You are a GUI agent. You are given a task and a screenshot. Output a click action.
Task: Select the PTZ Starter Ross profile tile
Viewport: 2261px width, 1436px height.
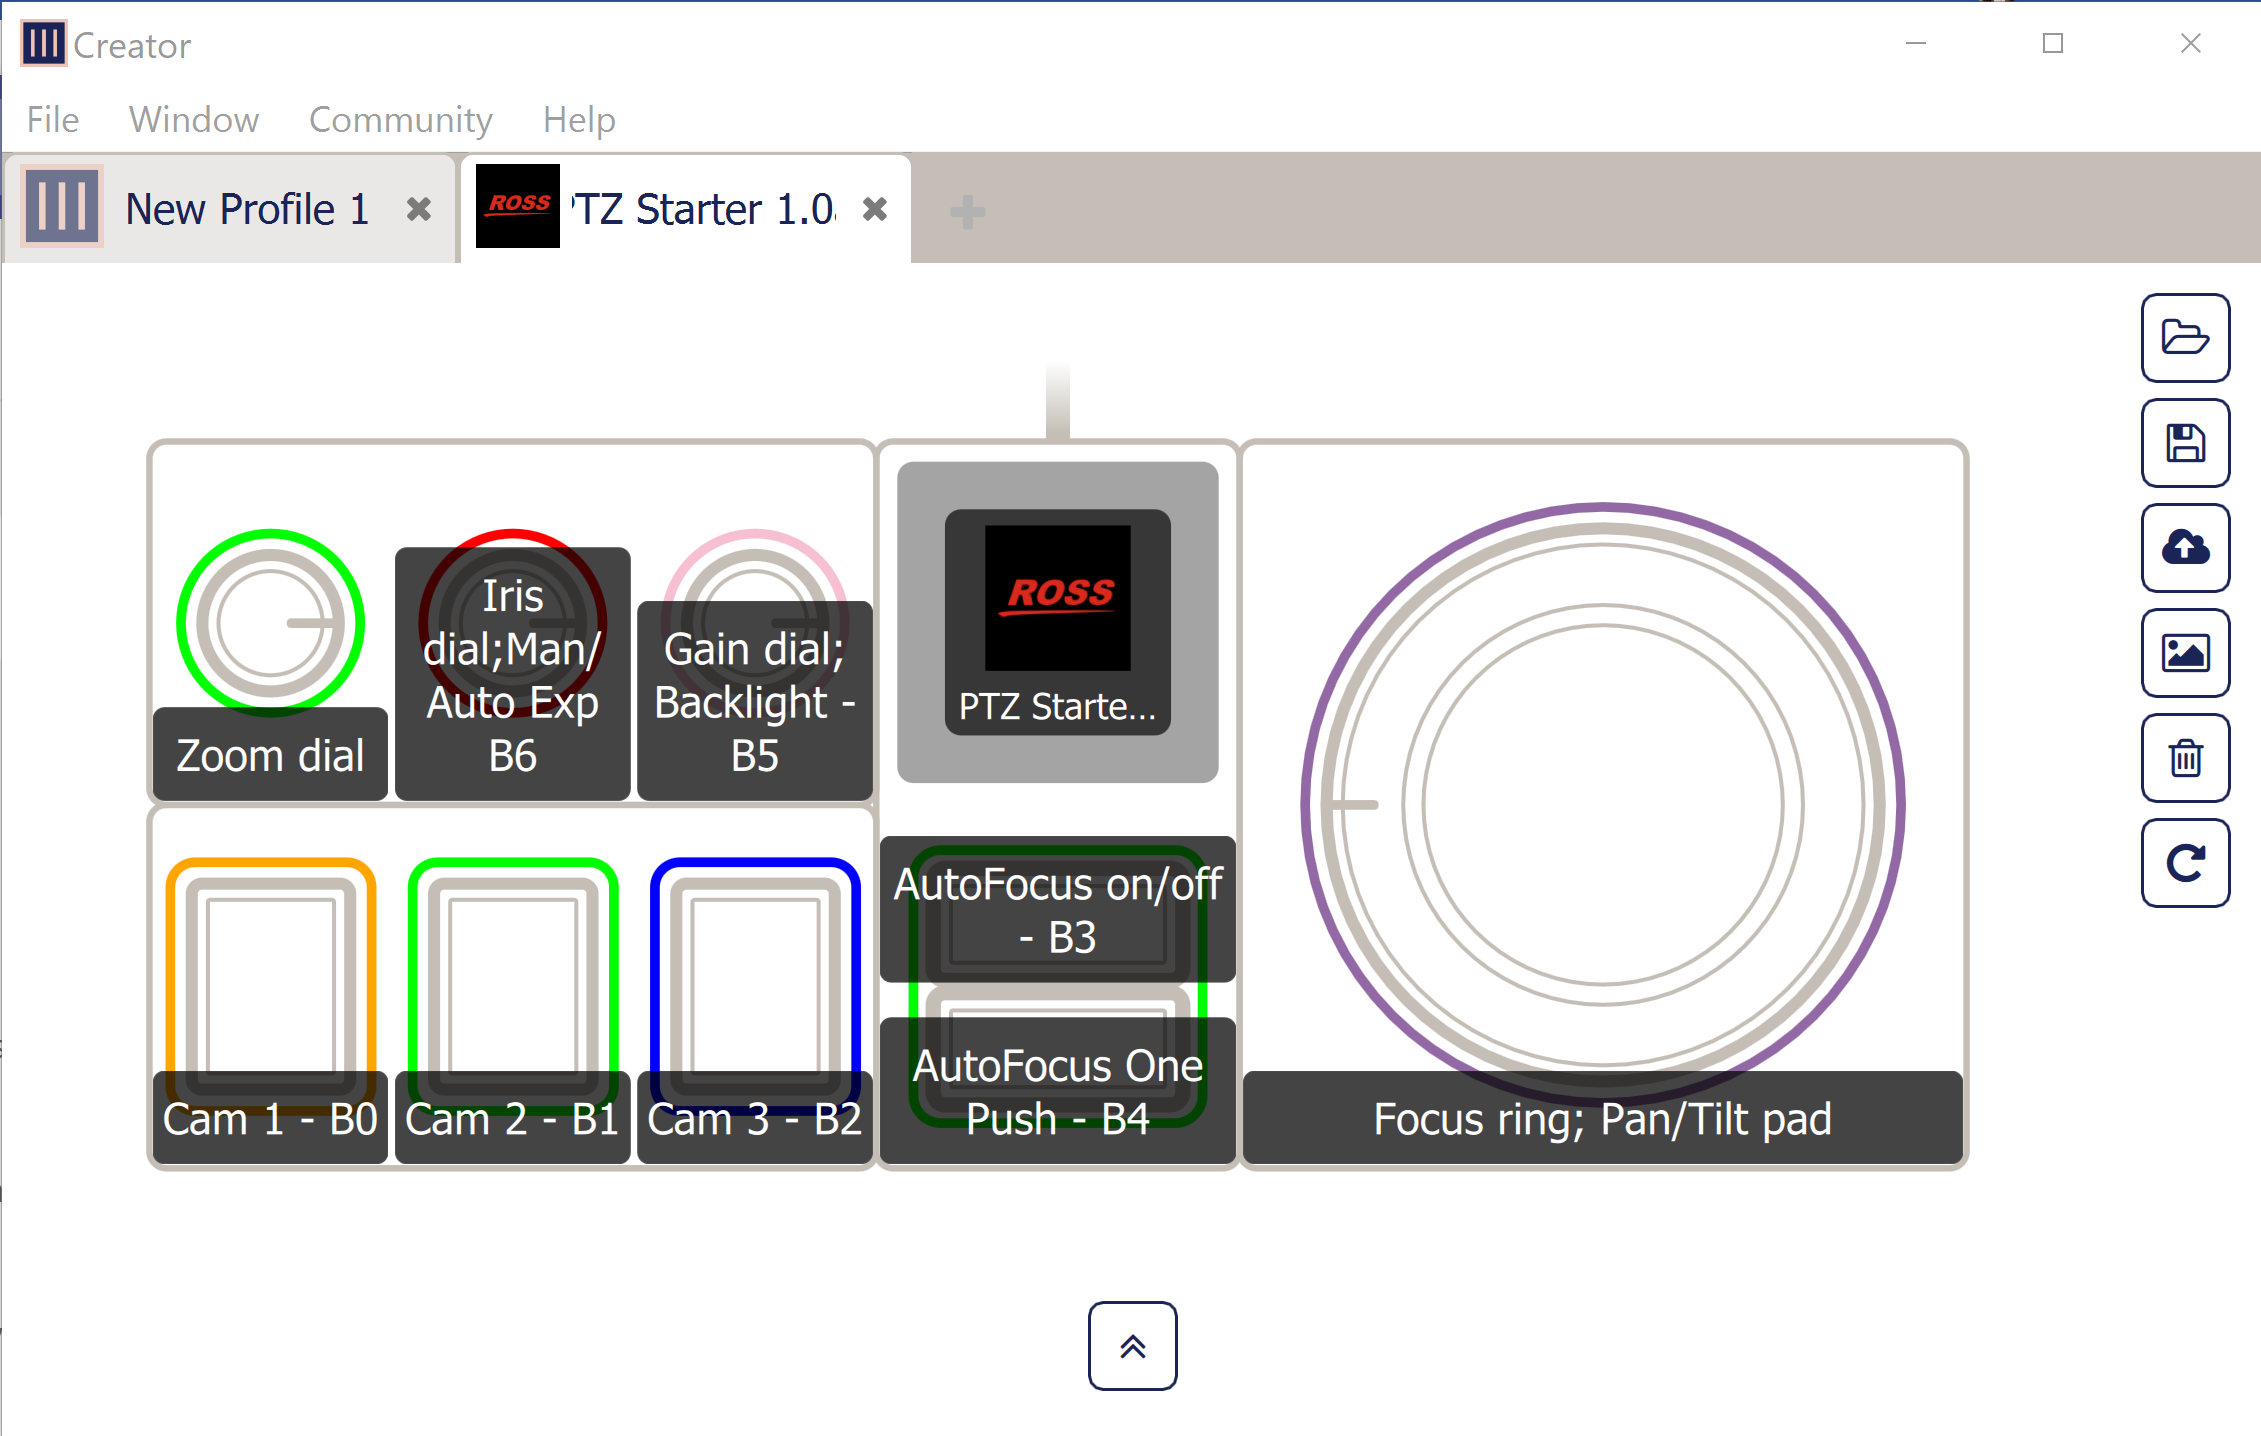(1057, 622)
